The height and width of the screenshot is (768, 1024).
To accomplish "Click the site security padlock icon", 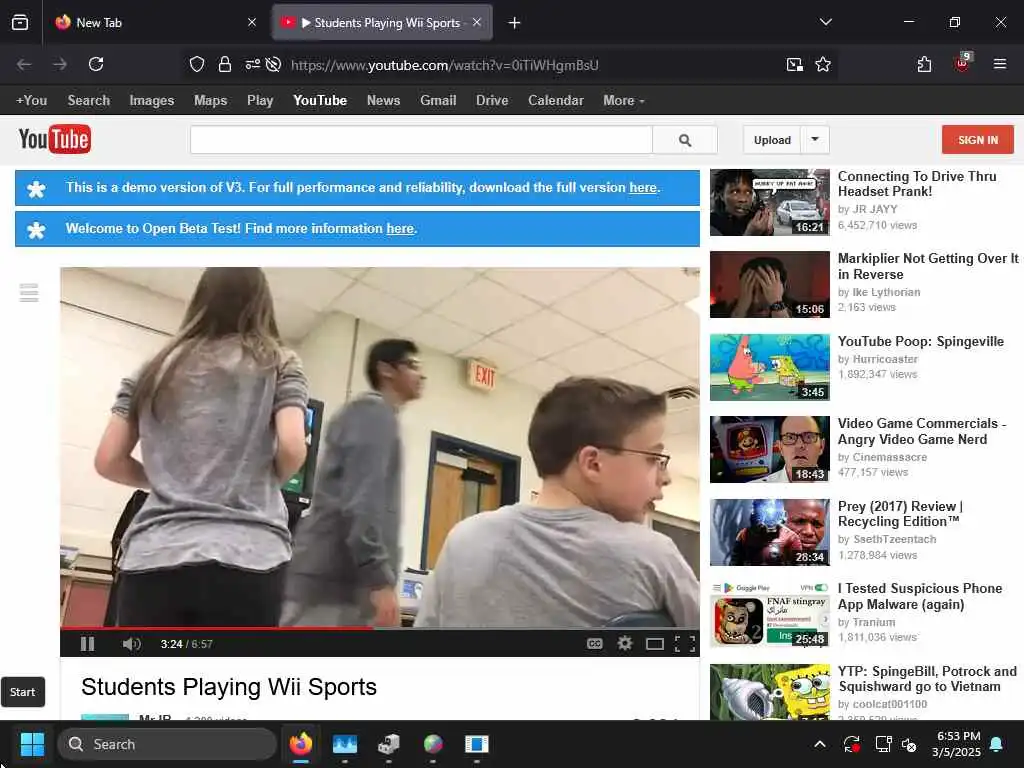I will [225, 64].
